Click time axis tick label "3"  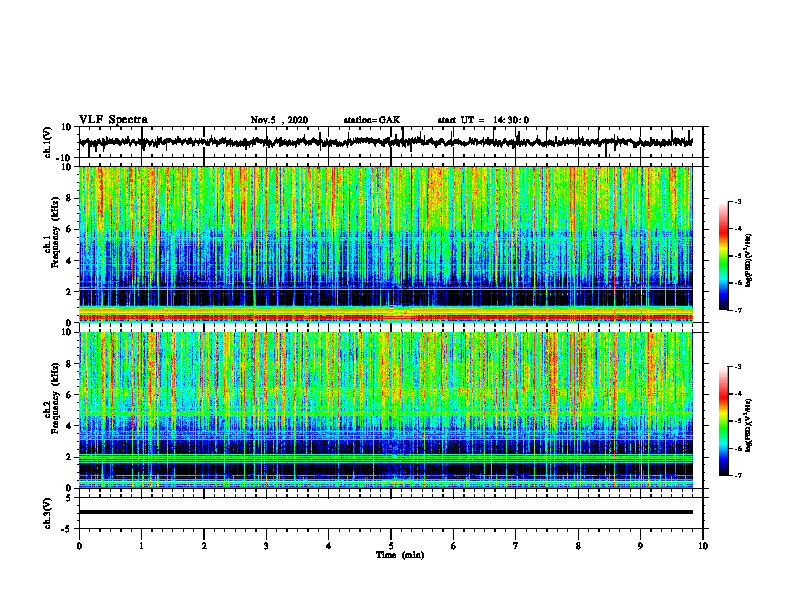pos(266,546)
